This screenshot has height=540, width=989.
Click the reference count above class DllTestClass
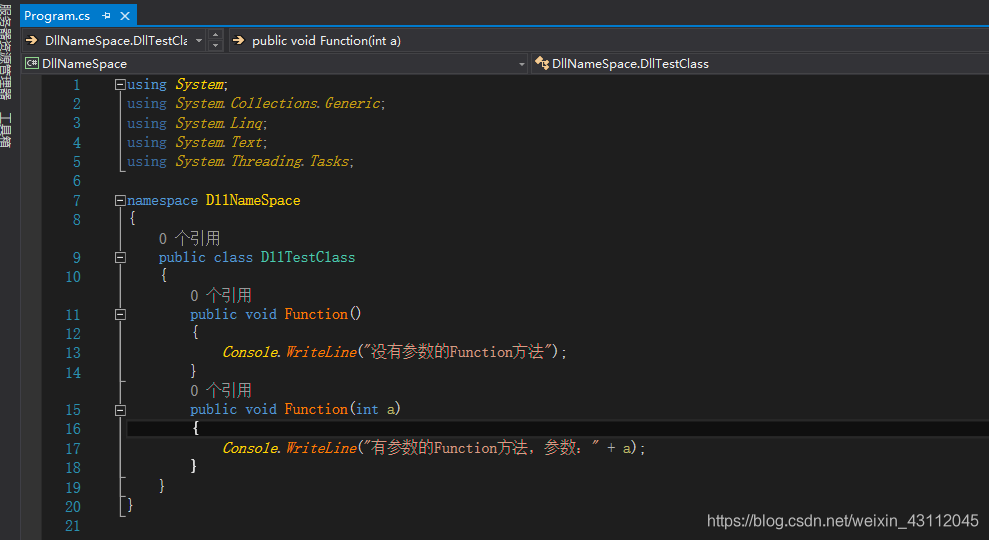tap(189, 238)
